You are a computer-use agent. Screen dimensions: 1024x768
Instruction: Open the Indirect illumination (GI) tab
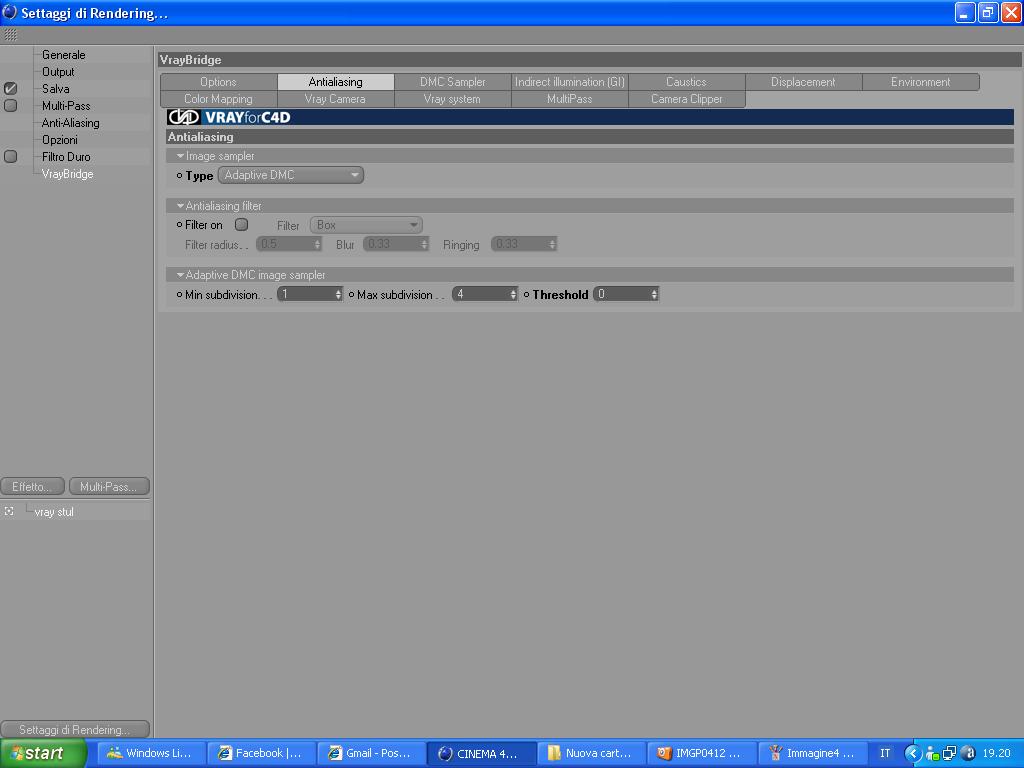click(569, 82)
